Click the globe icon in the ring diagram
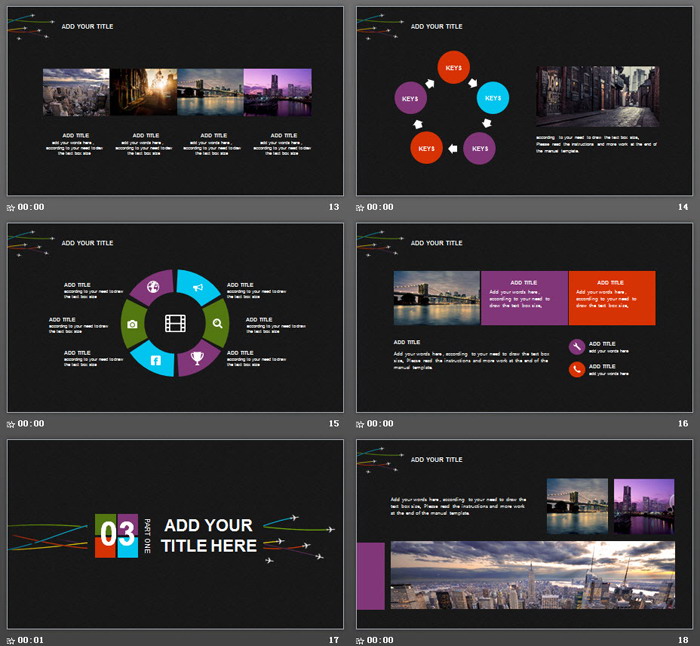 click(x=152, y=289)
